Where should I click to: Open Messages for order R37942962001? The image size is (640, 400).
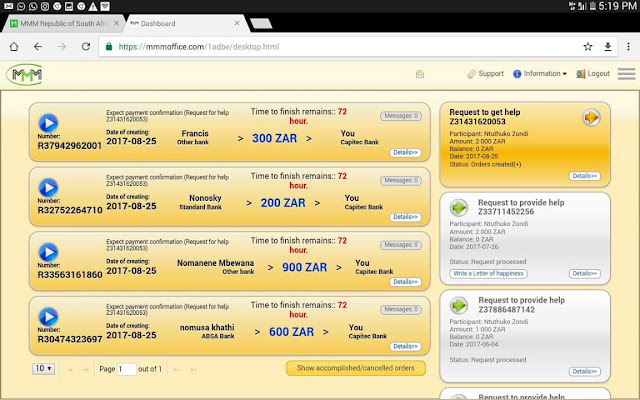point(401,116)
